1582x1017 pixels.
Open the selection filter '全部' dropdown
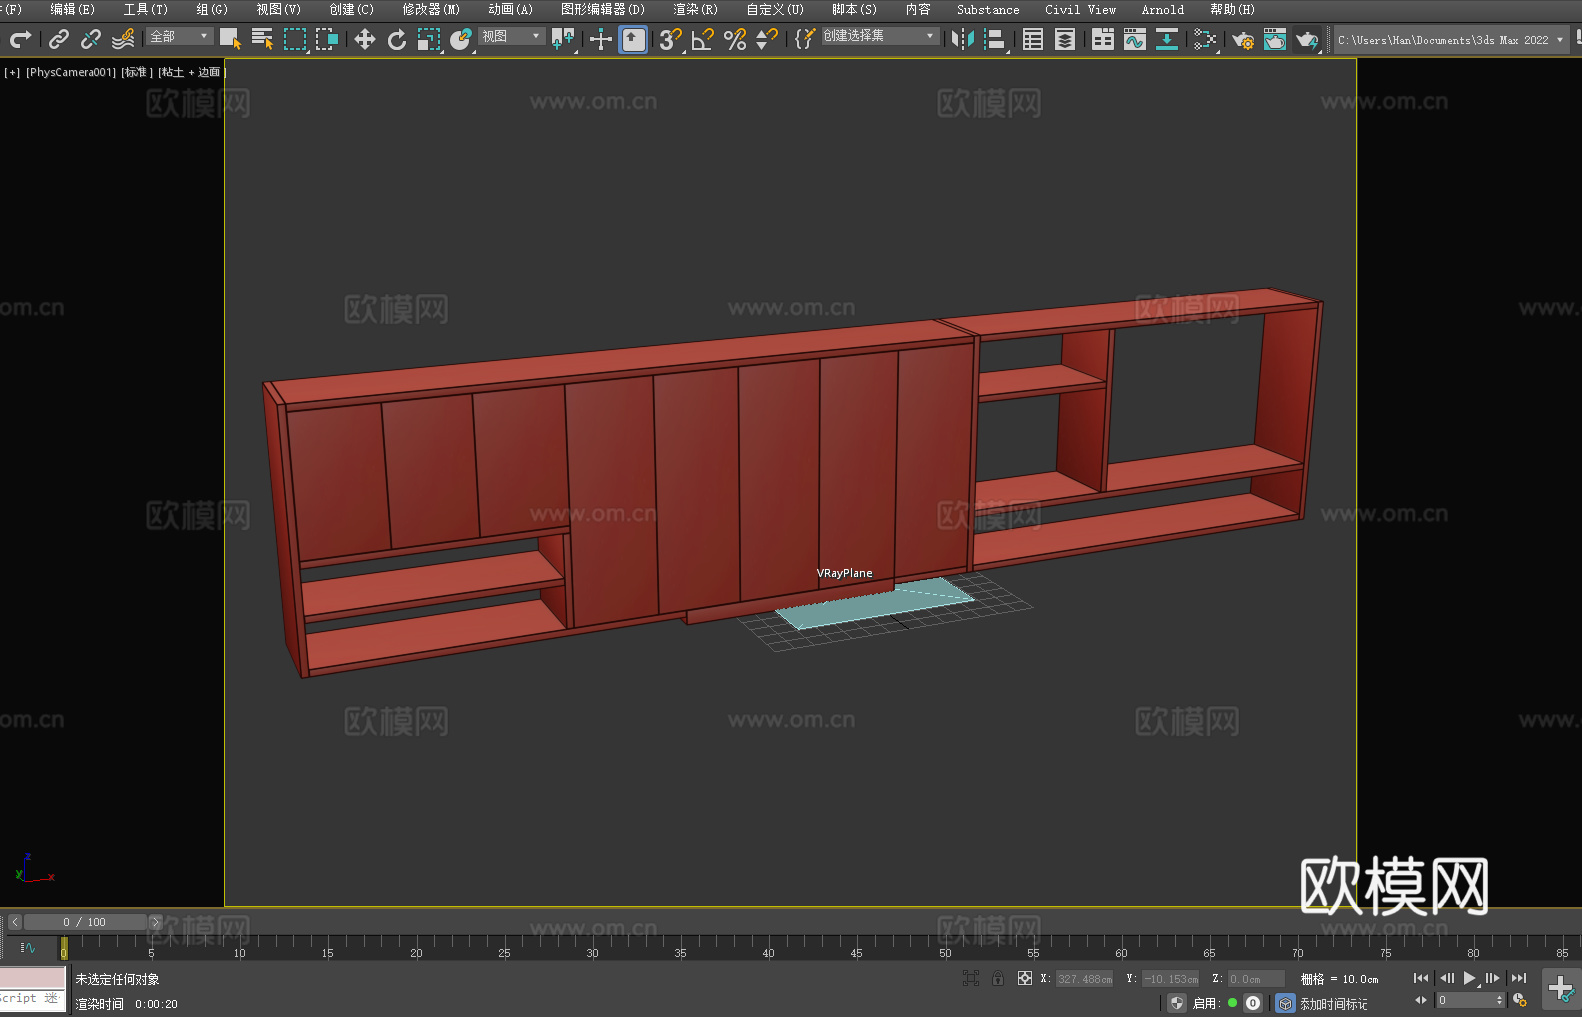point(179,36)
